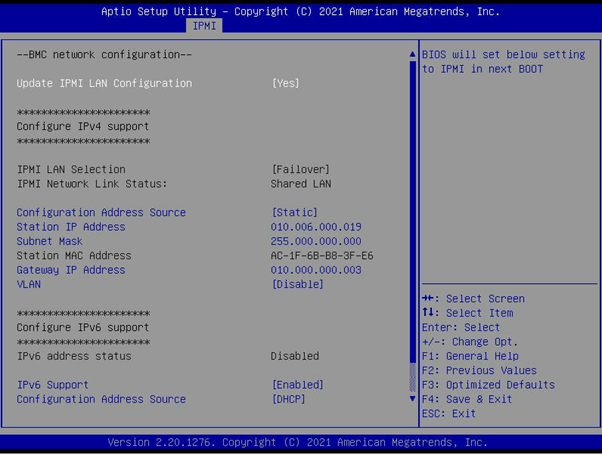602x455 pixels.
Task: Select the IPMI tab
Action: (x=204, y=26)
